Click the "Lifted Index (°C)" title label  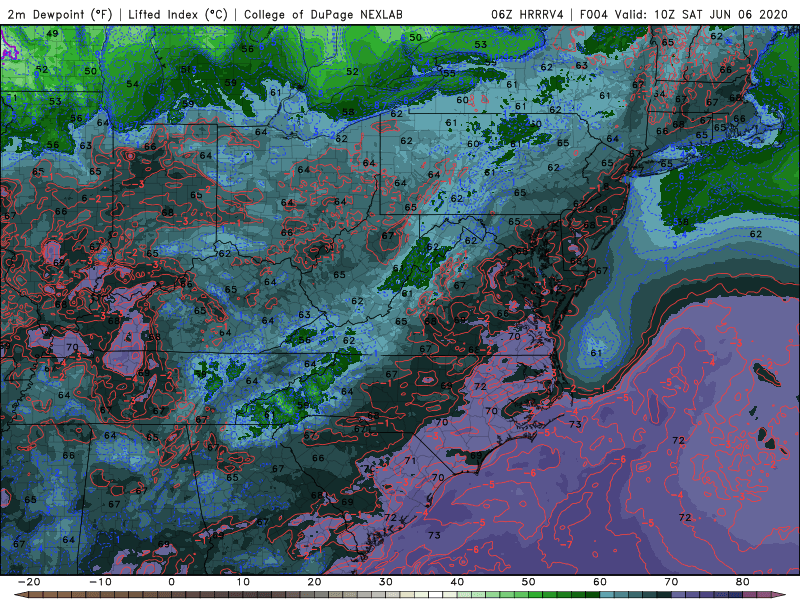pos(178,15)
